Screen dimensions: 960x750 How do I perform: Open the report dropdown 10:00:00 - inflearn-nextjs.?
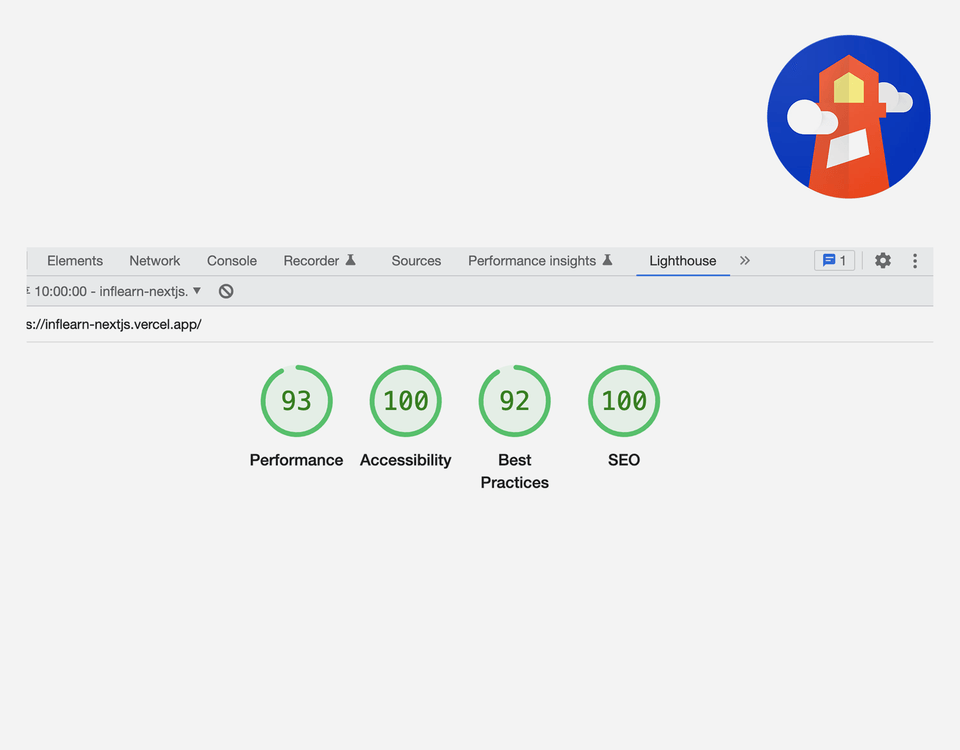pyautogui.click(x=114, y=291)
